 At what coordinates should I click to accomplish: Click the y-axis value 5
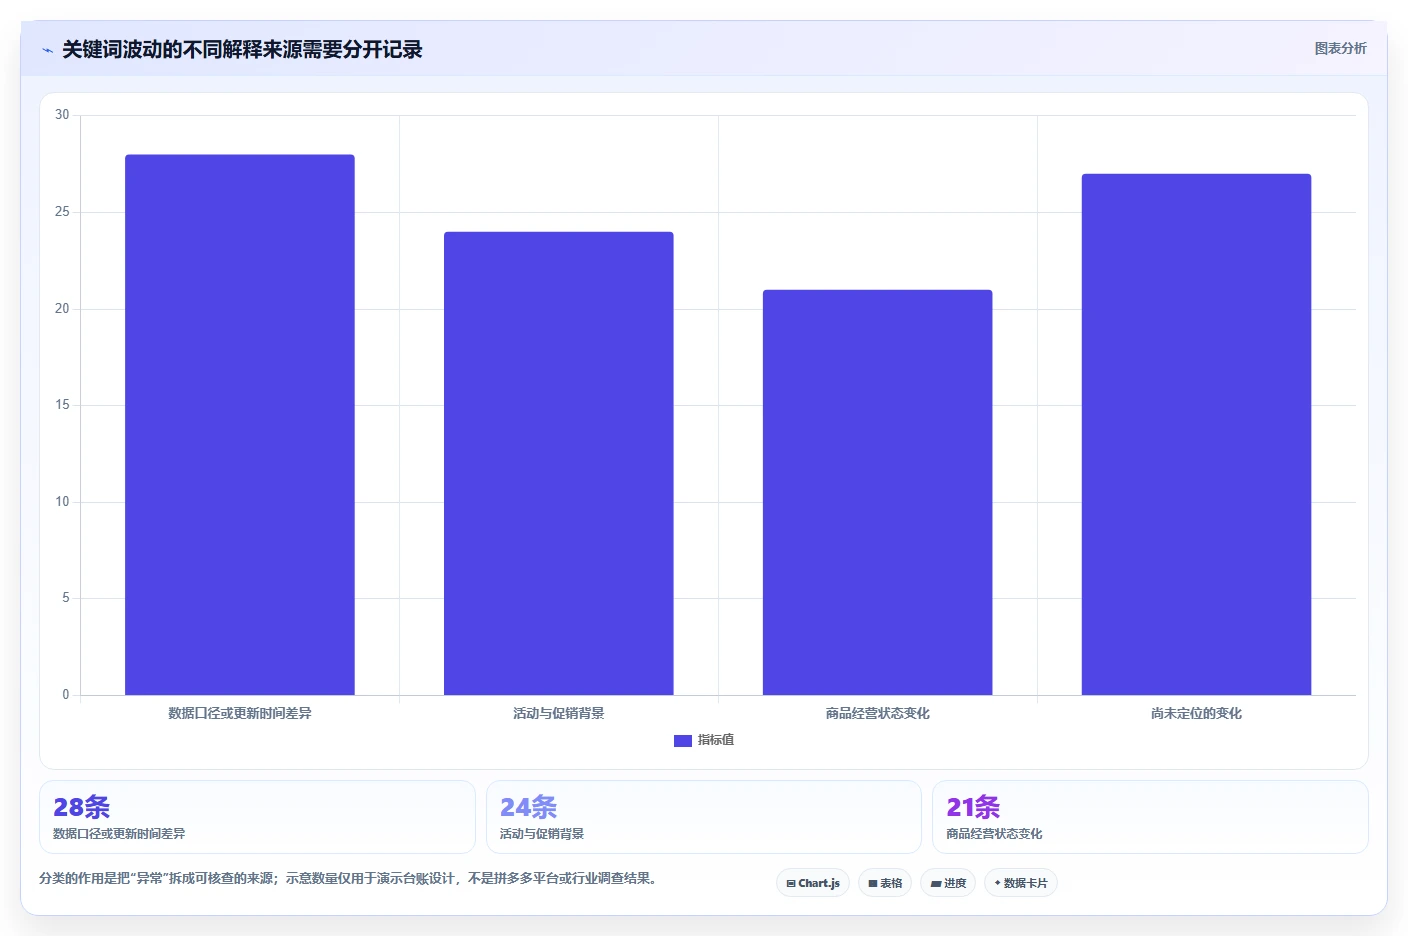point(66,598)
